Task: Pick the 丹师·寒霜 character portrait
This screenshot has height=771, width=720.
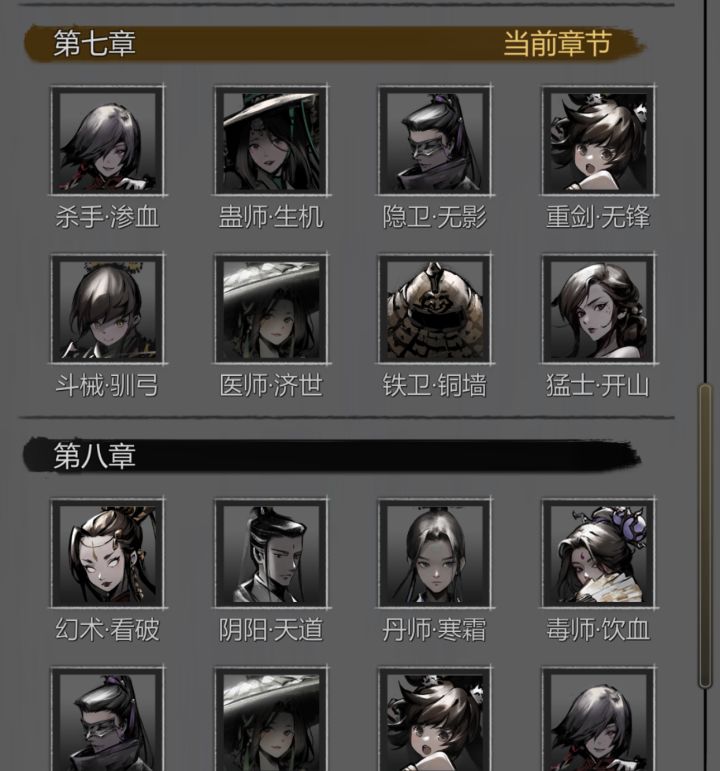Action: 435,553
